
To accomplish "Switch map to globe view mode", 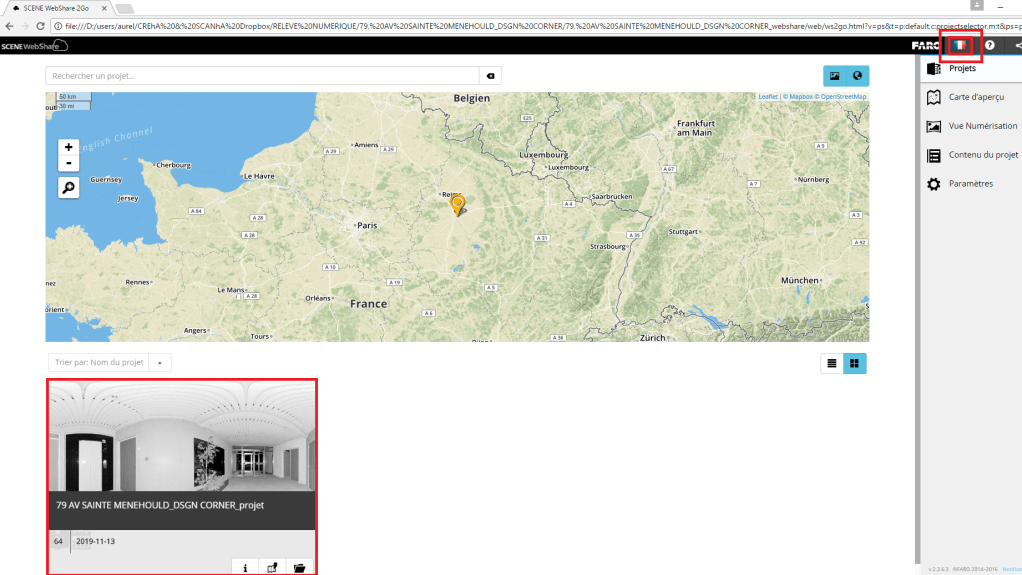I will pyautogui.click(x=857, y=76).
